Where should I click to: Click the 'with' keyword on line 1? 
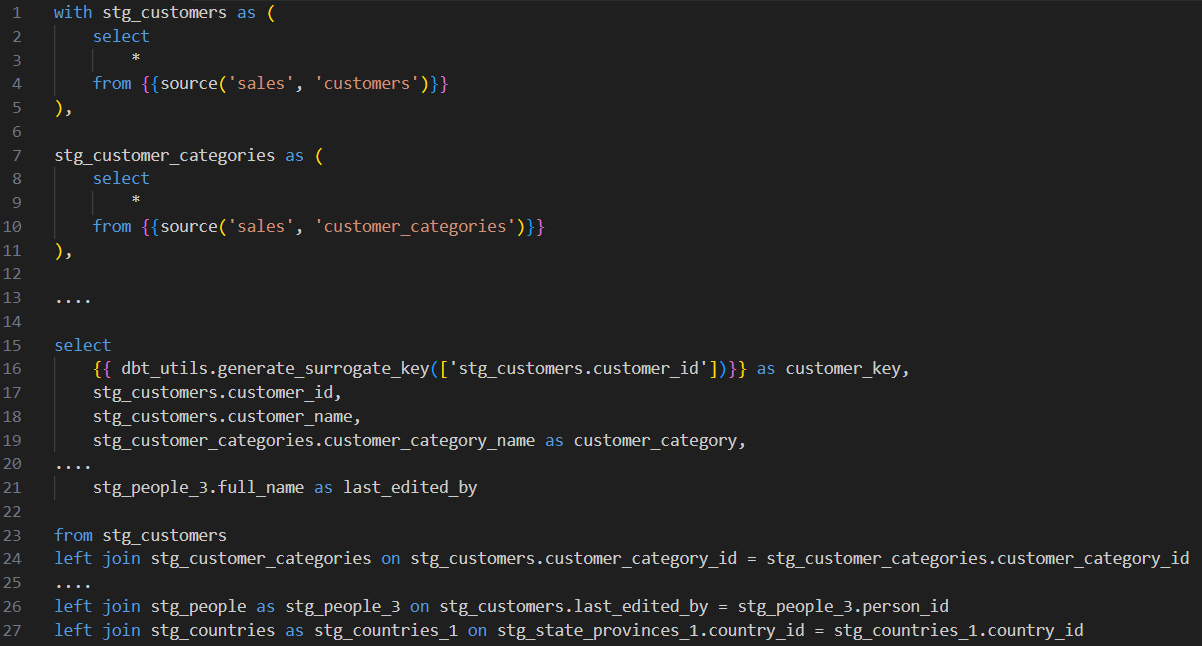73,13
